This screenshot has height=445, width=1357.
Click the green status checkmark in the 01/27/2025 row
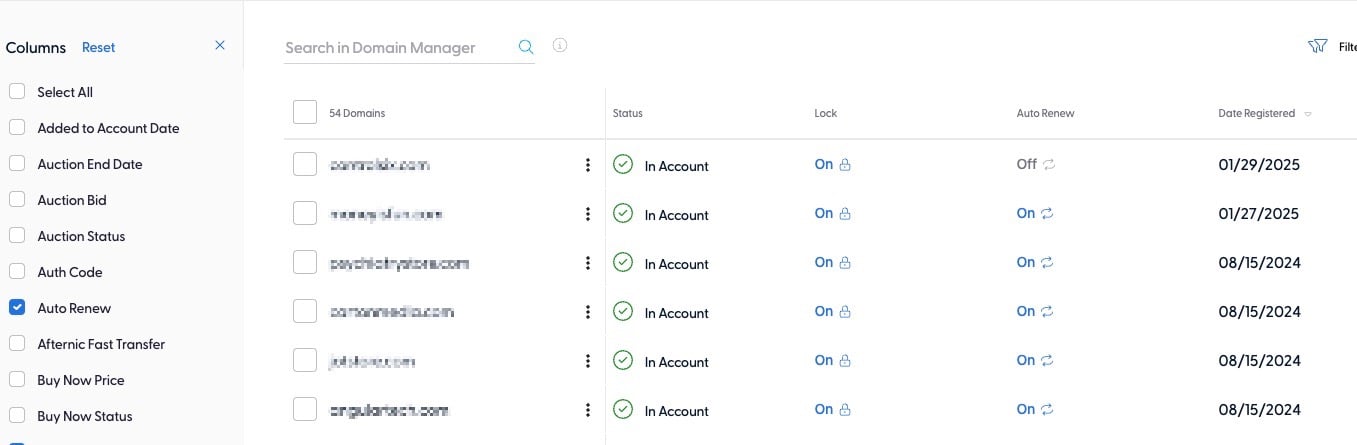click(x=623, y=214)
